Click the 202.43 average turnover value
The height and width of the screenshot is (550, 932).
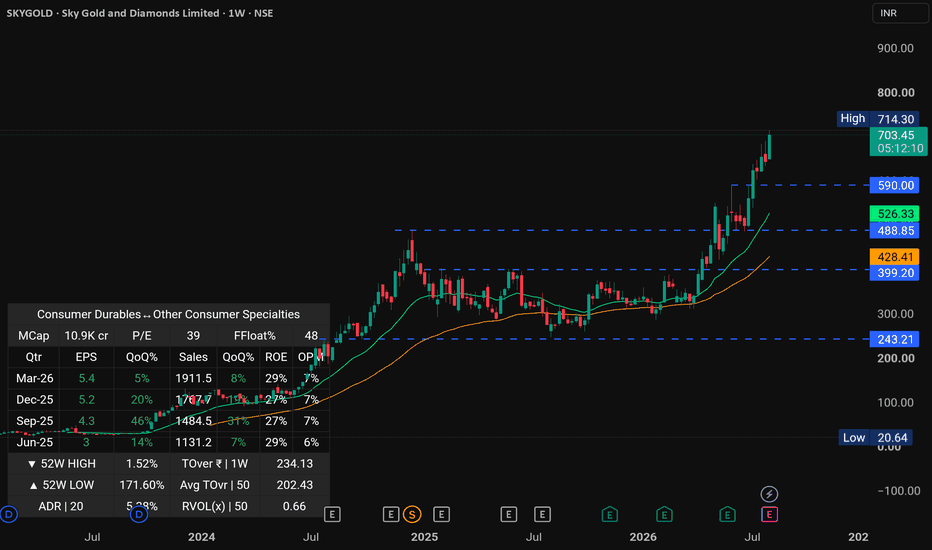coord(294,485)
